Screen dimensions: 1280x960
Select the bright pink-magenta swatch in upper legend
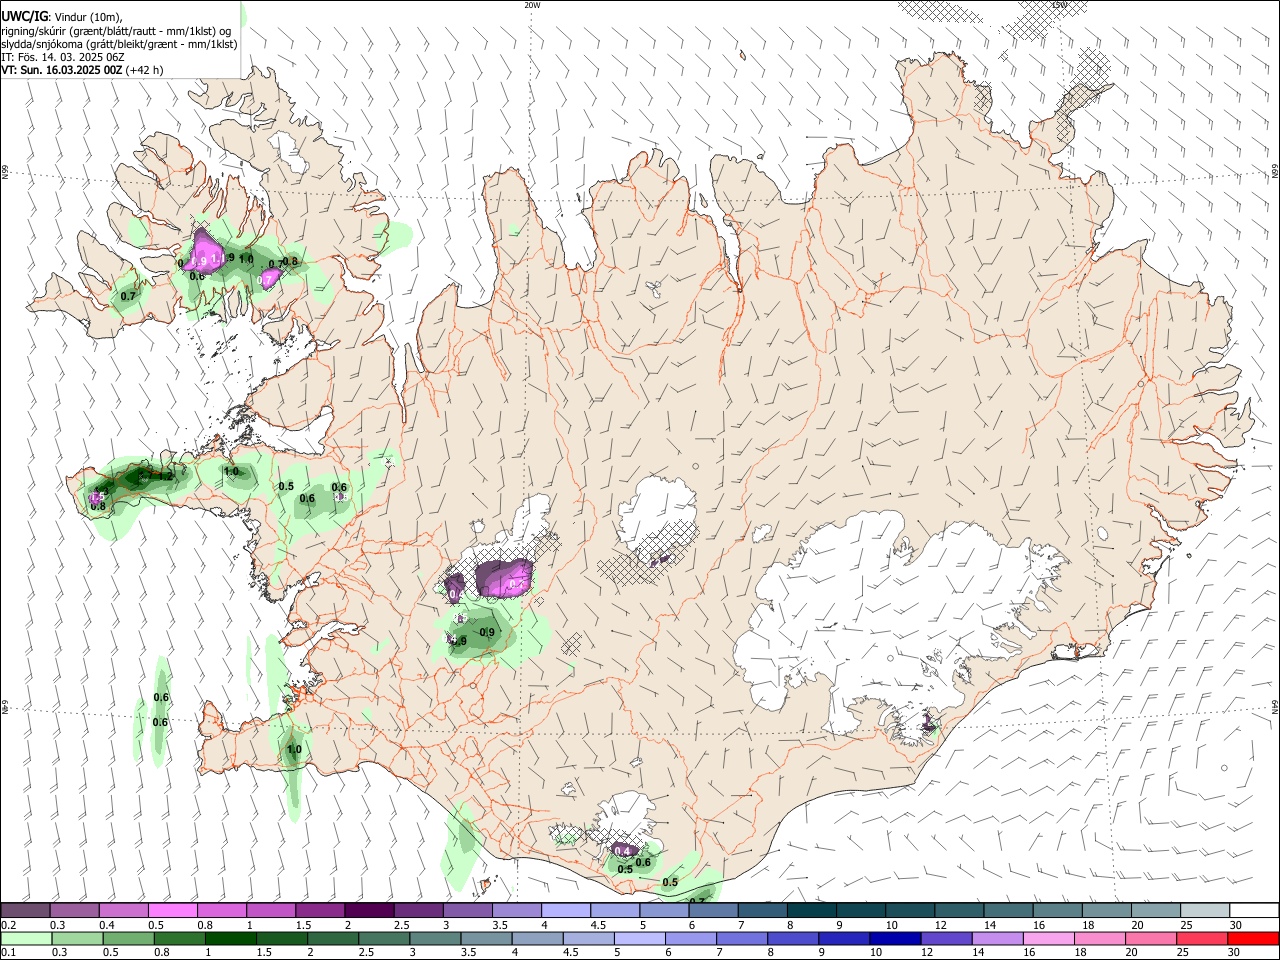173,911
